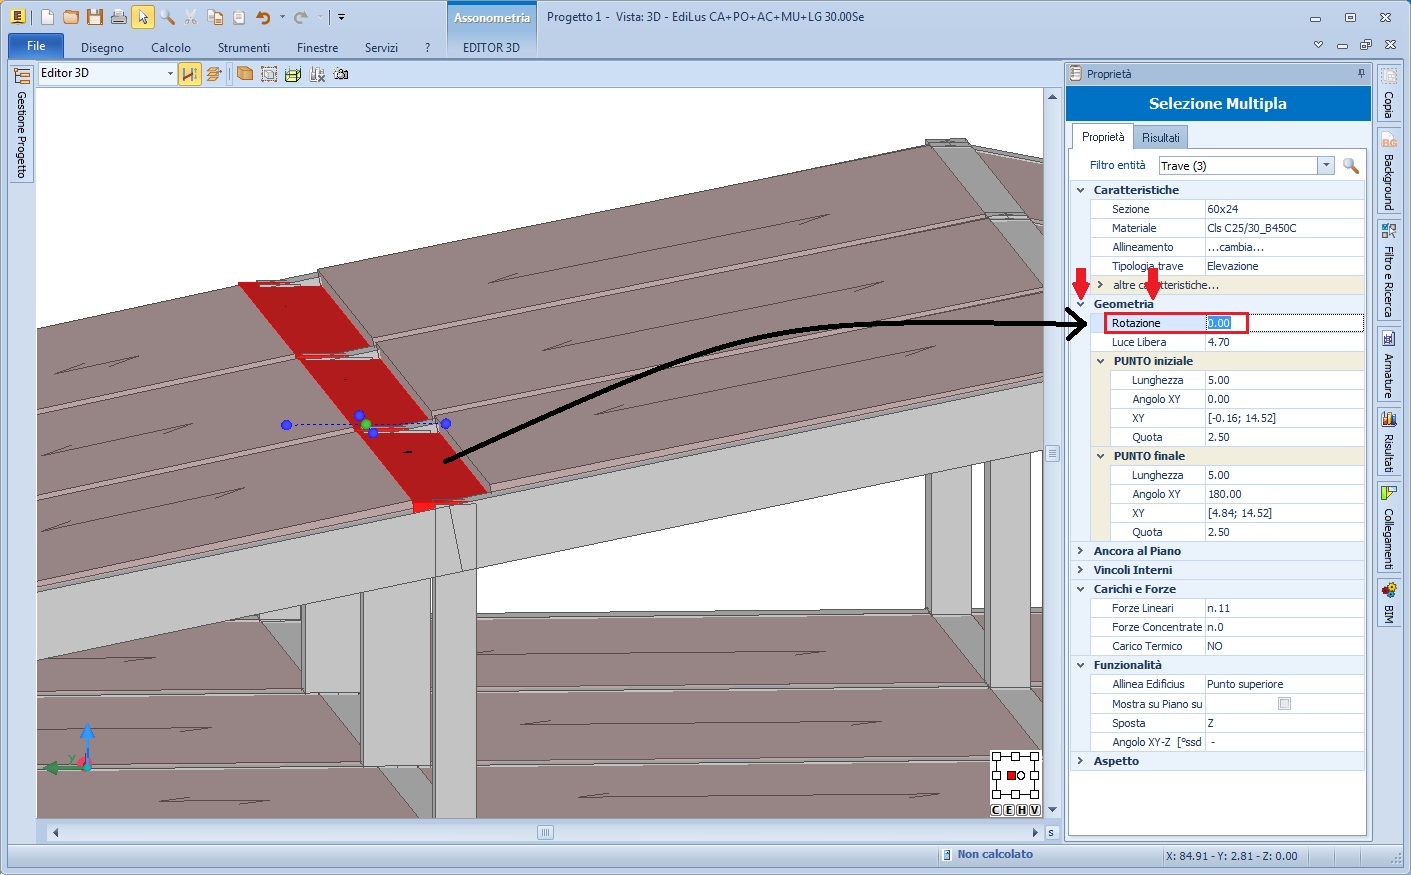Pin the Proprietà panel with pushpin icon
Screen dimensions: 1411x875
click(1361, 74)
